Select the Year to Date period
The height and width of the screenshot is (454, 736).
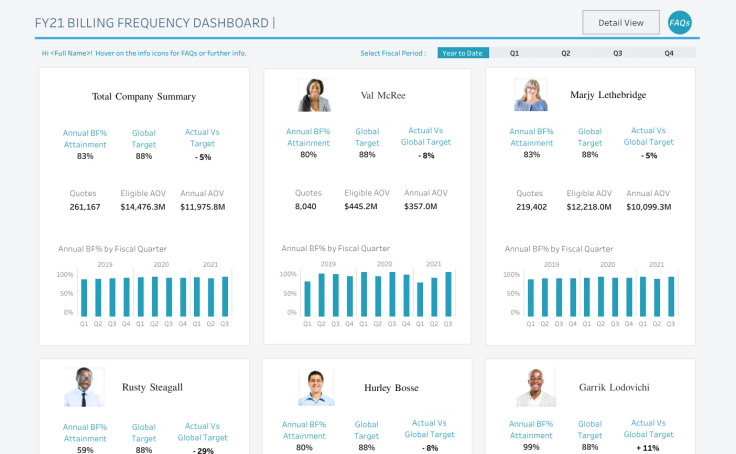click(x=463, y=53)
